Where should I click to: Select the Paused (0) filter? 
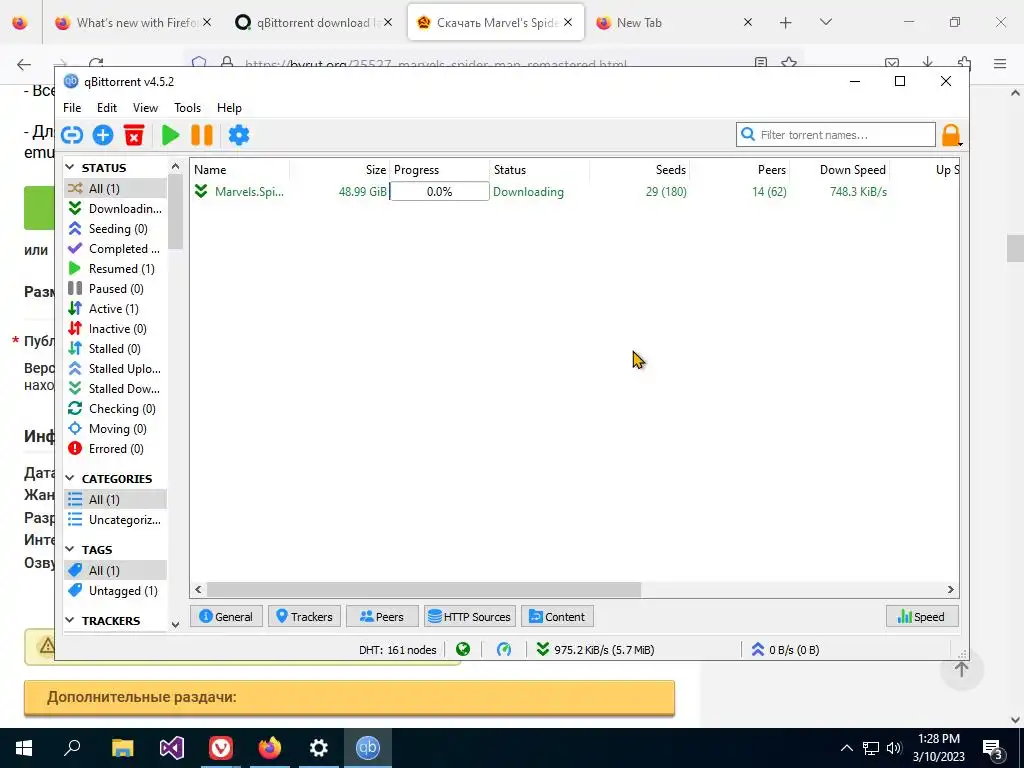click(116, 289)
